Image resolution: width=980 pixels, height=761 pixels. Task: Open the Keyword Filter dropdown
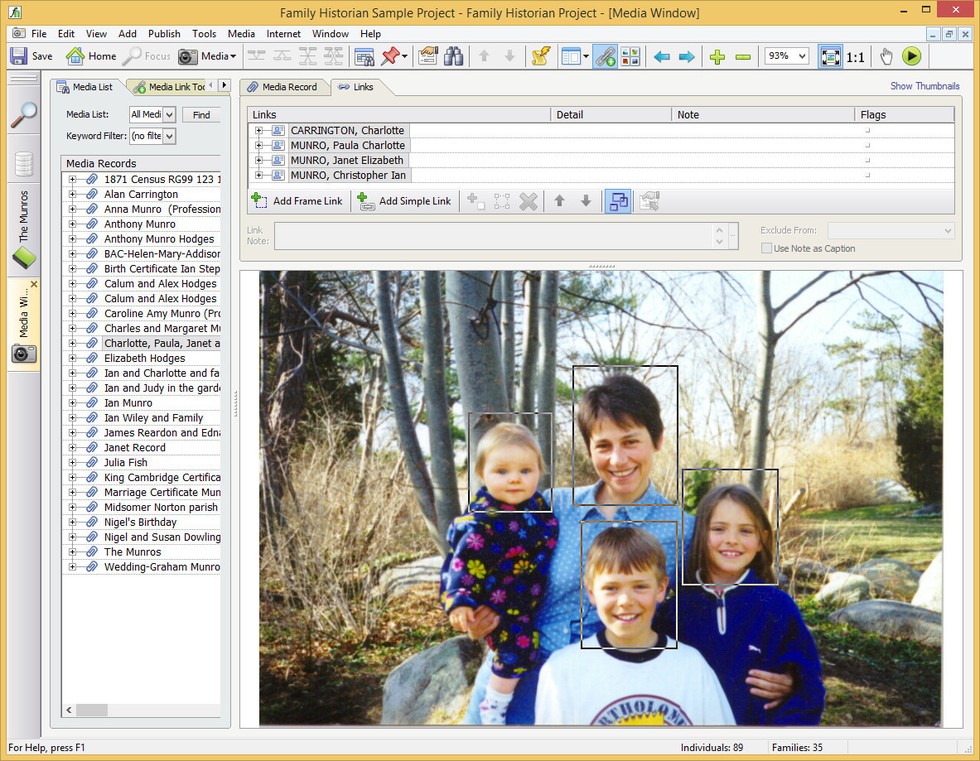[168, 135]
